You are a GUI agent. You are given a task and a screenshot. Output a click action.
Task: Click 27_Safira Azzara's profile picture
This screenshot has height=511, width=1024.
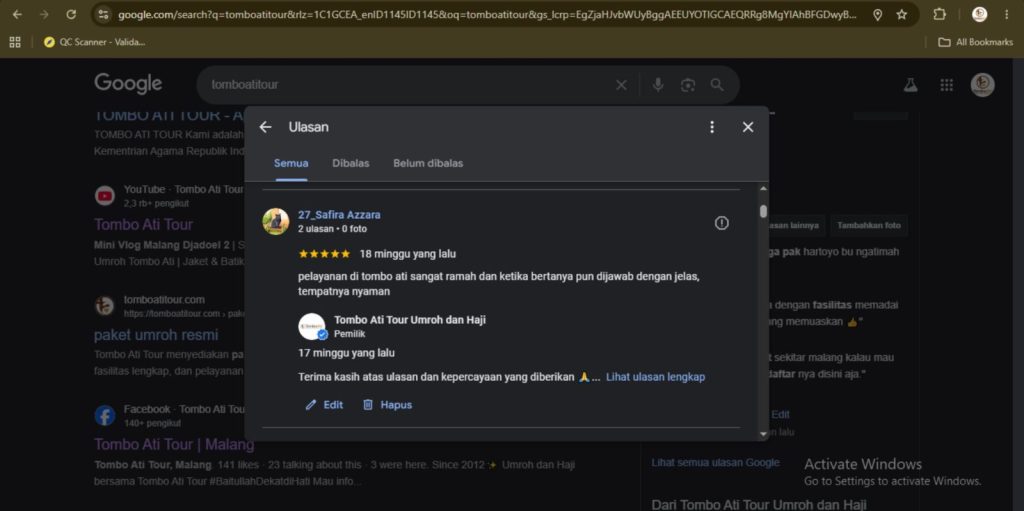pos(276,222)
